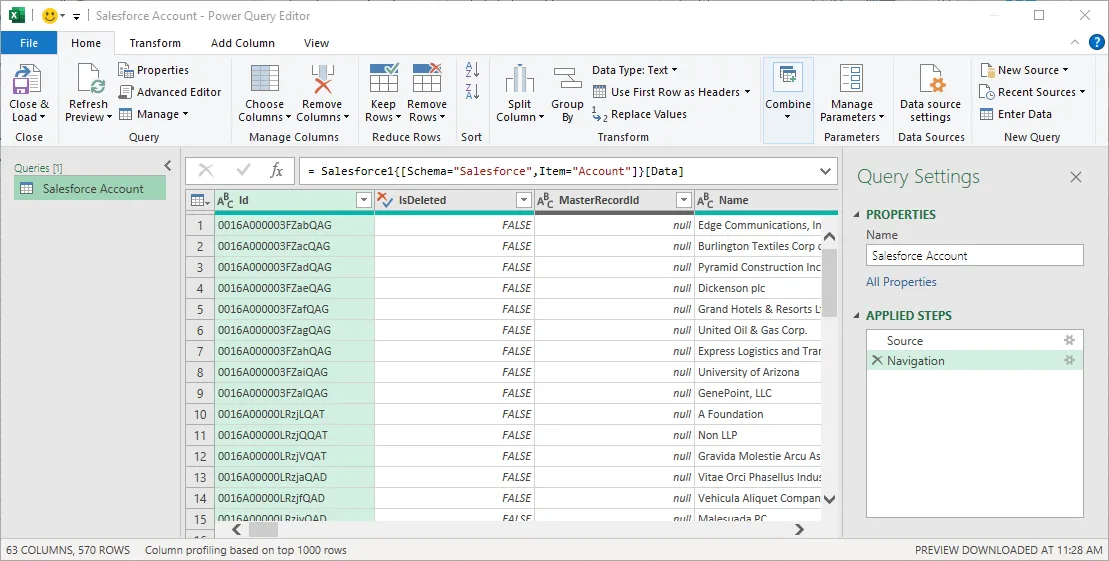Open Data source settings
1109x561 pixels.
click(x=930, y=80)
